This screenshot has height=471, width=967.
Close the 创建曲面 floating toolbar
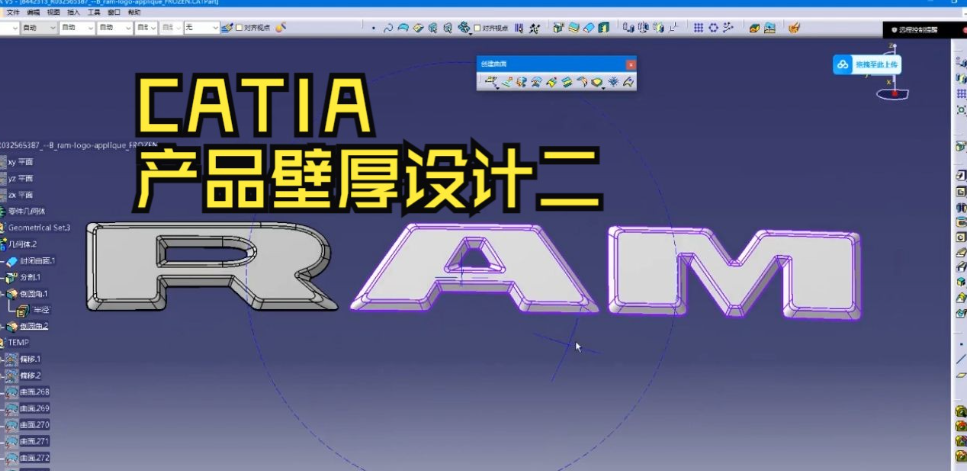tap(630, 65)
